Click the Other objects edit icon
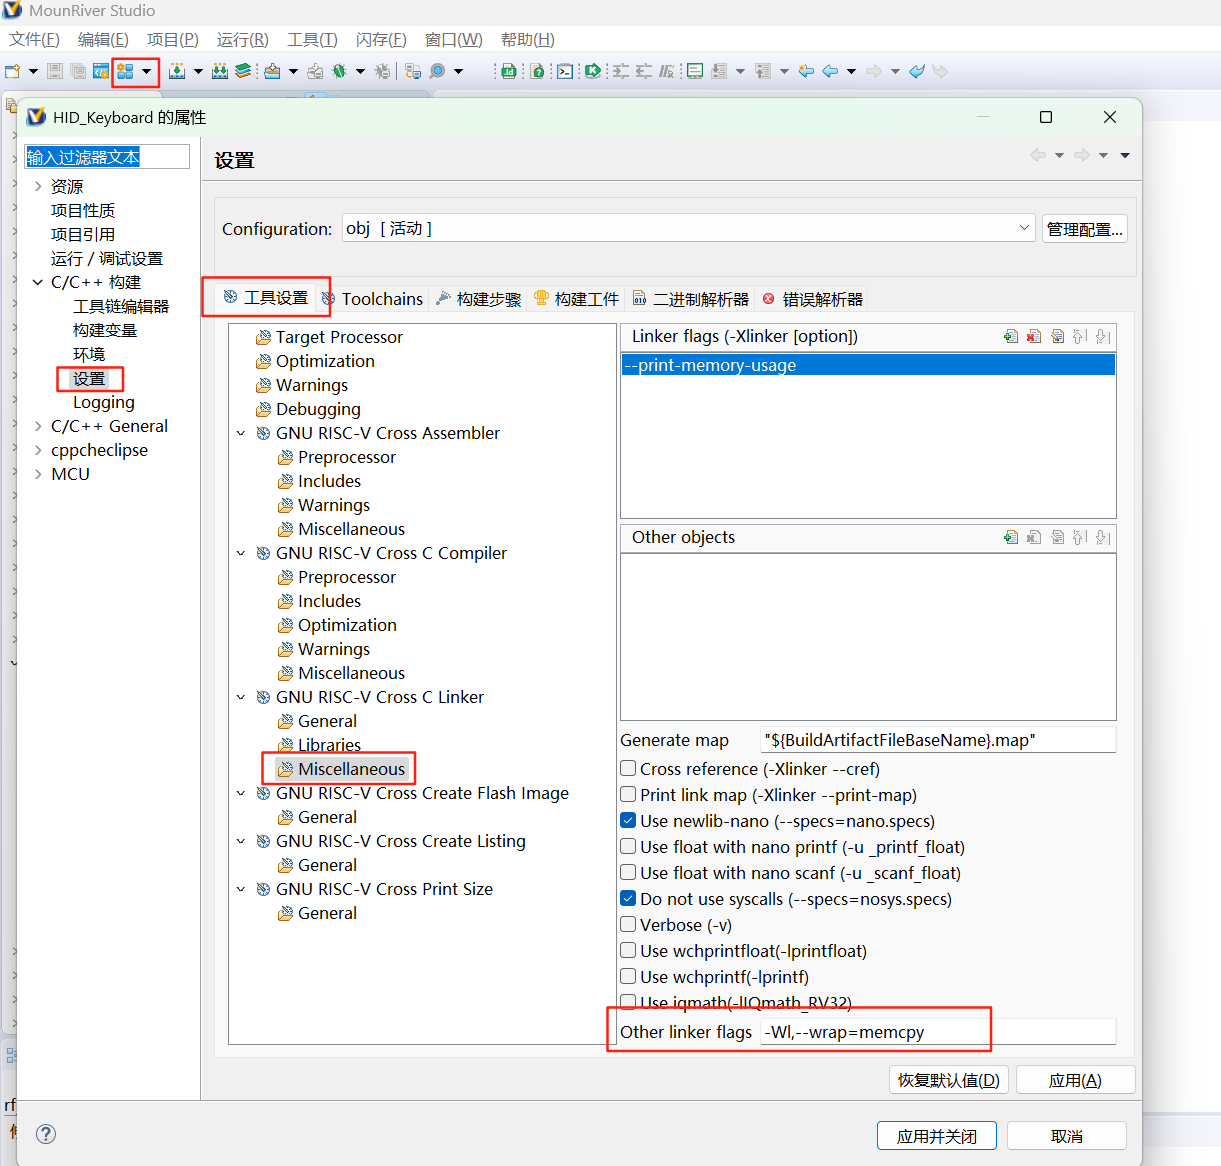Screen dimensions: 1221x1166 pos(1057,537)
